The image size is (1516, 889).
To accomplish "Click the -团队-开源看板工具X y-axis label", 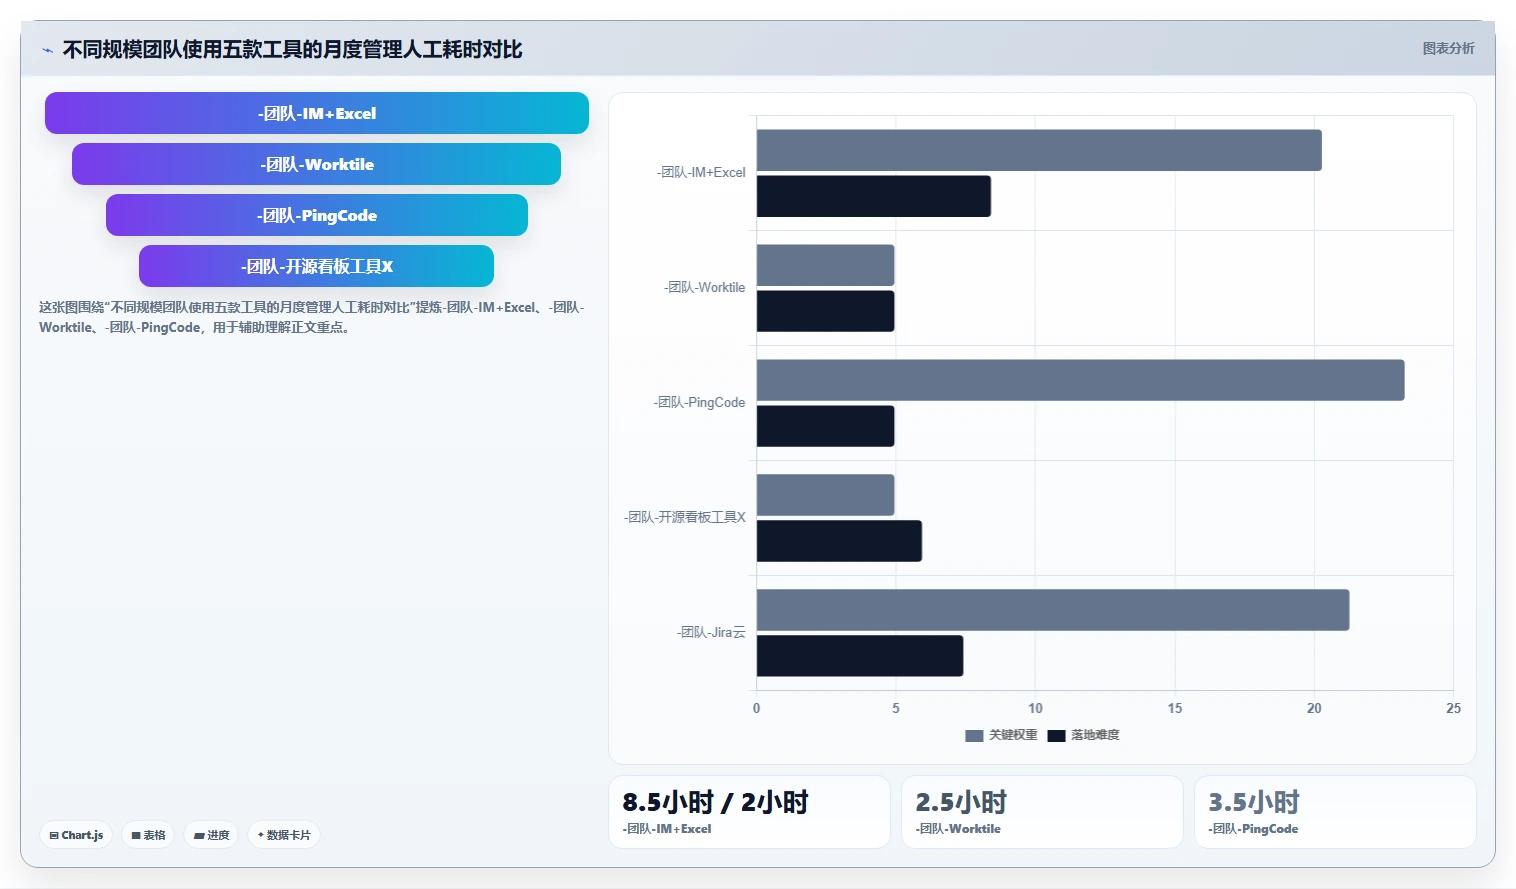I will pos(685,517).
